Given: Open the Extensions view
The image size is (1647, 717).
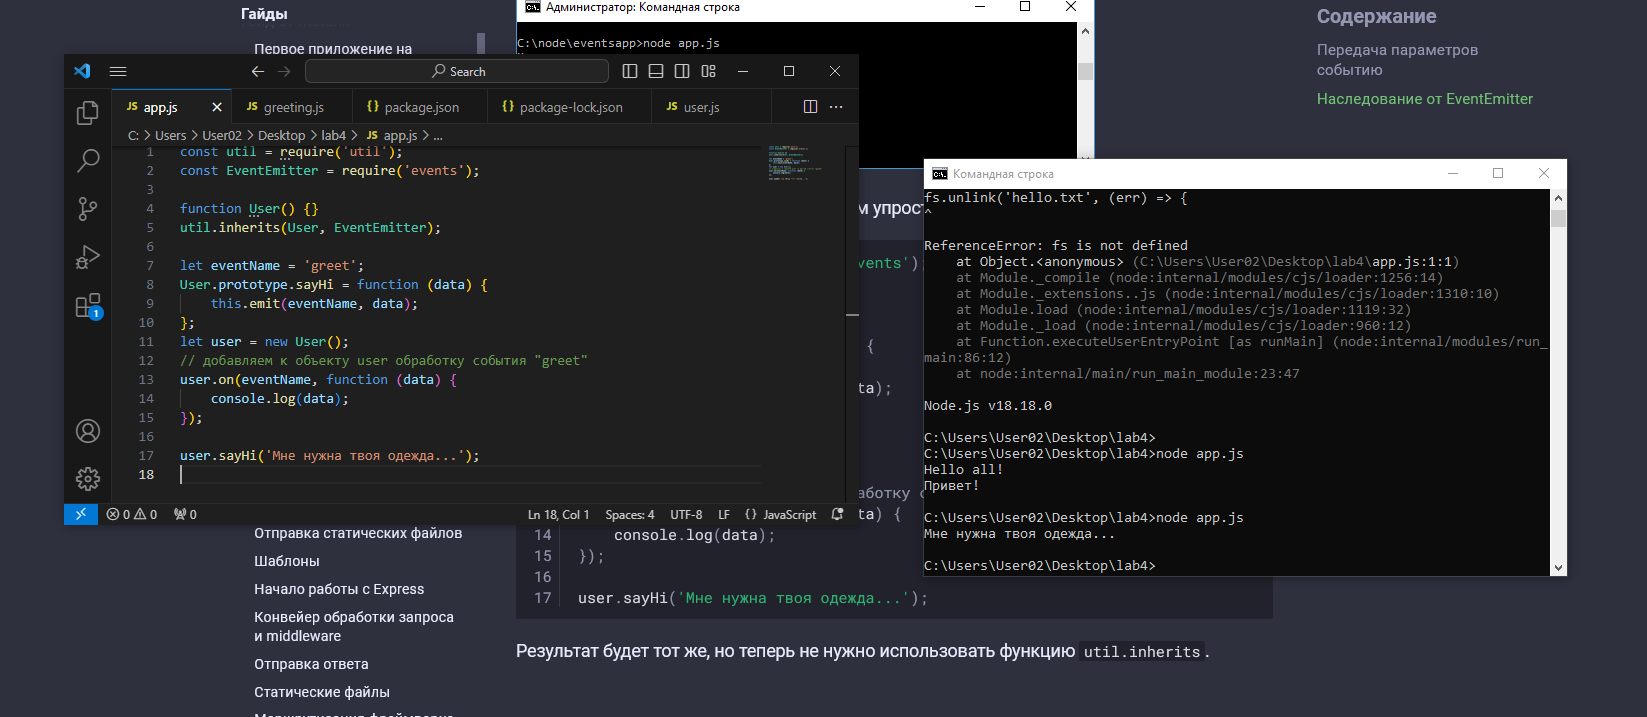Looking at the screenshot, I should click(x=88, y=306).
